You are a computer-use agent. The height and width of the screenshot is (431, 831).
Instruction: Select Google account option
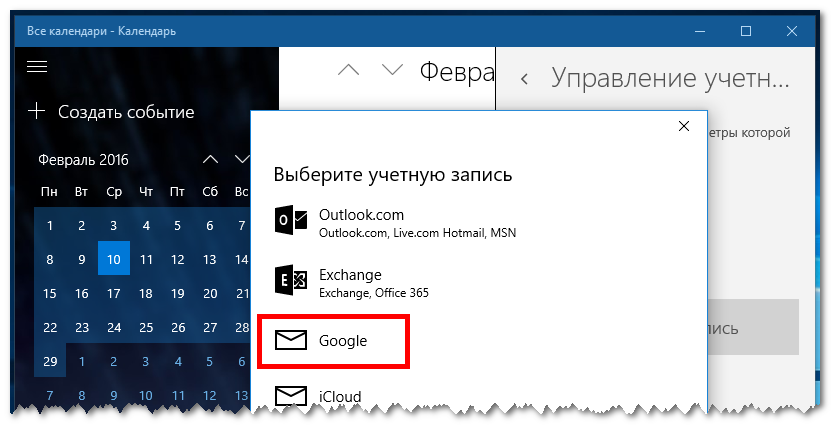333,341
